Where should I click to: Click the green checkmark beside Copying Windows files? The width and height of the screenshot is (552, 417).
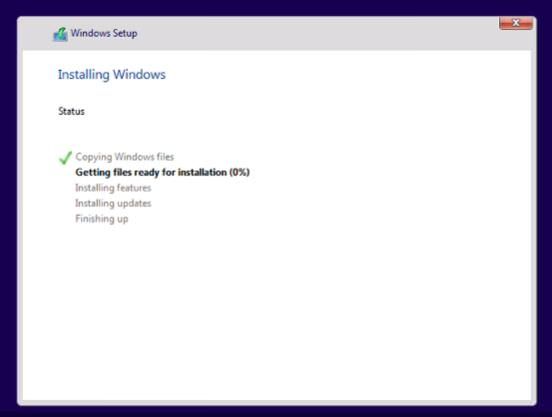pos(65,157)
